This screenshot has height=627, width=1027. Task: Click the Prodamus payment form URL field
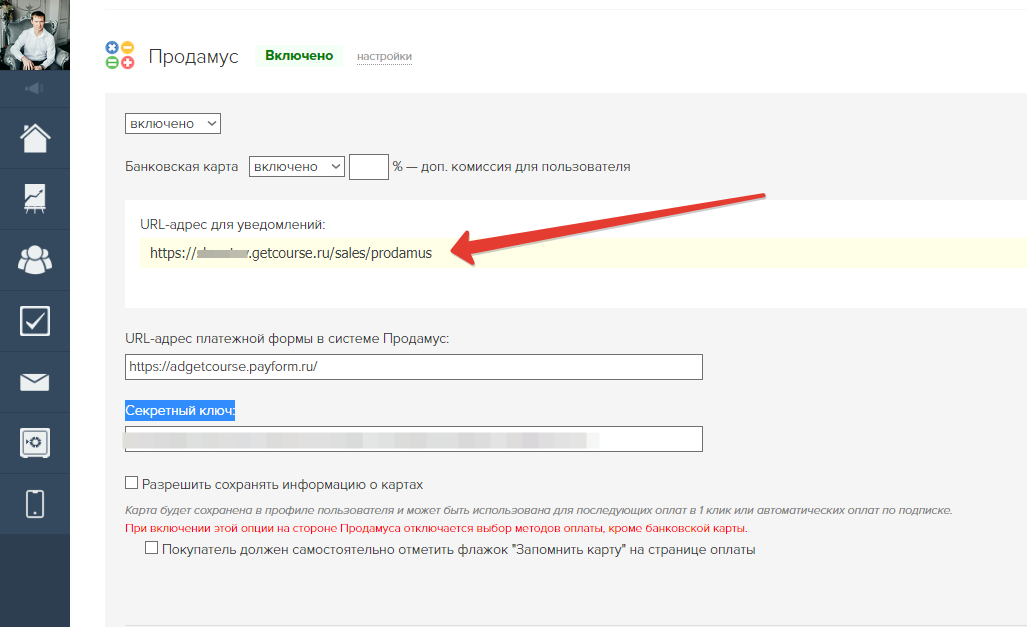pos(414,367)
